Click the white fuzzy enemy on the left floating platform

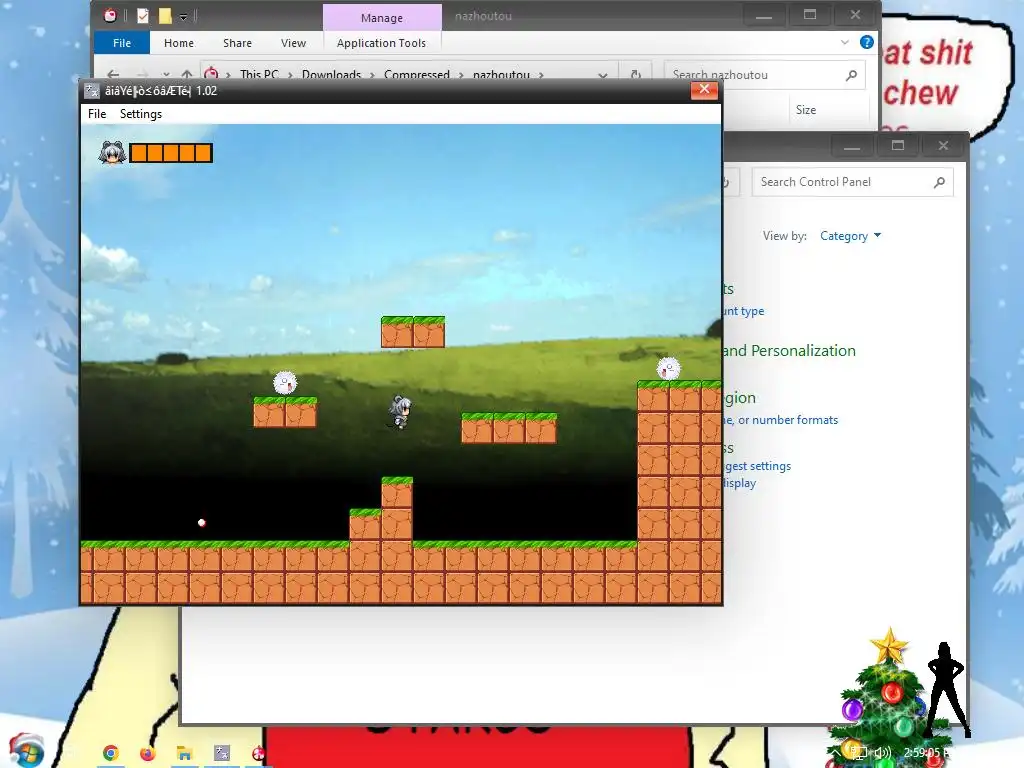285,383
